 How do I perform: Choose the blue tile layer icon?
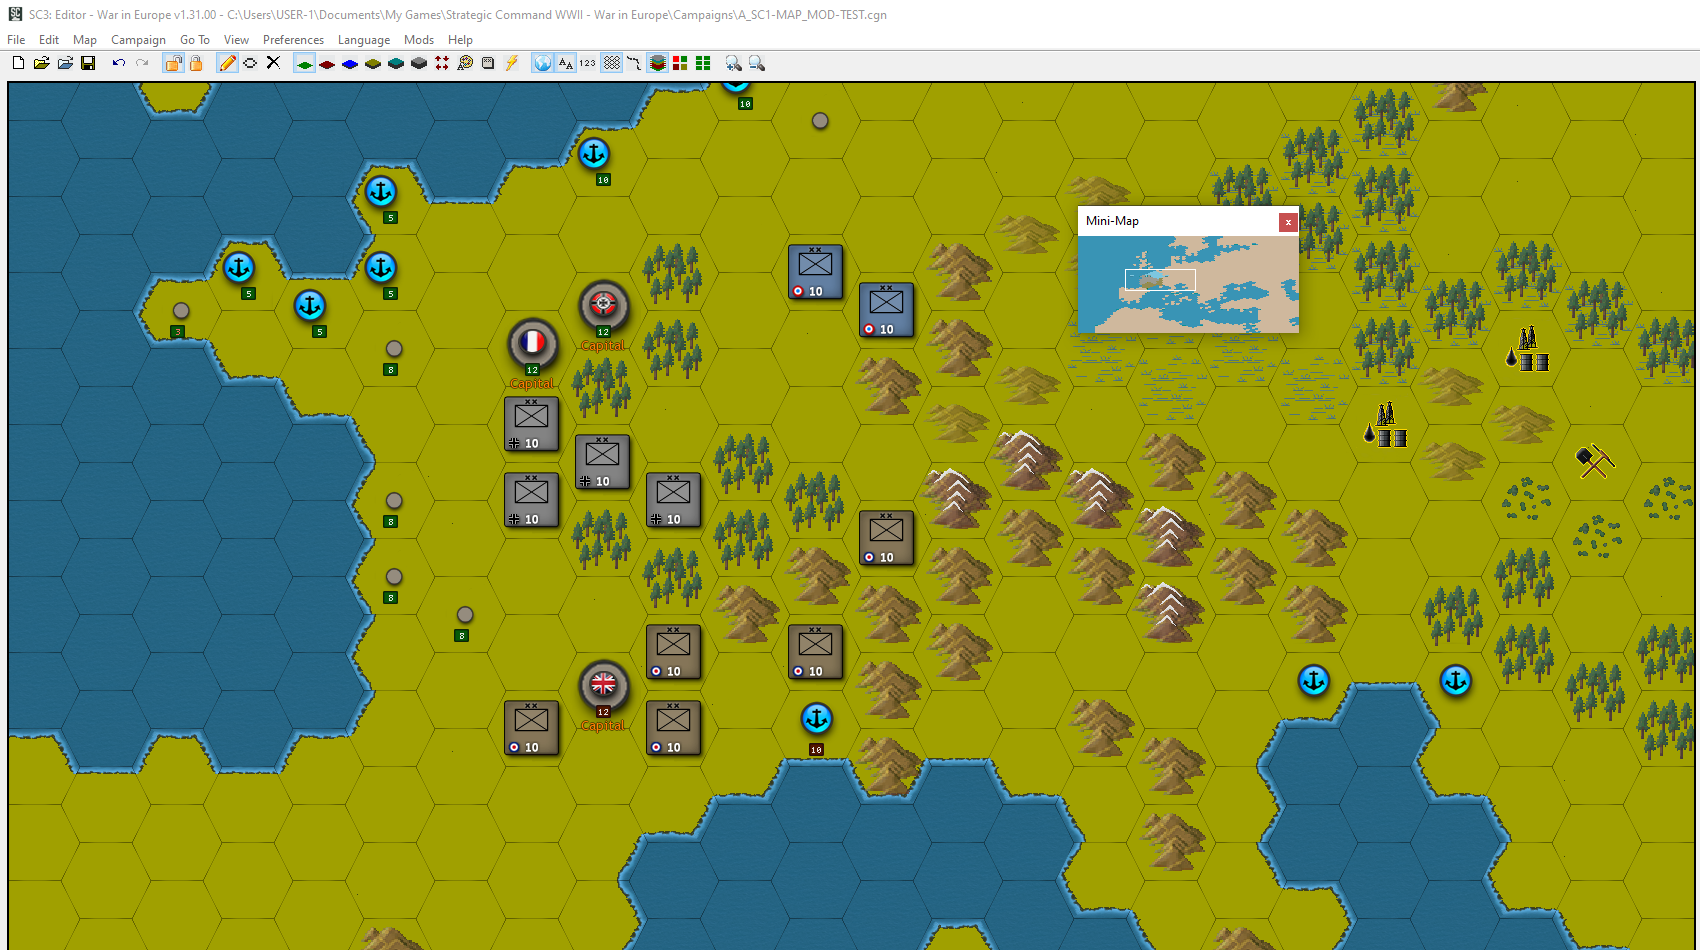[x=350, y=64]
